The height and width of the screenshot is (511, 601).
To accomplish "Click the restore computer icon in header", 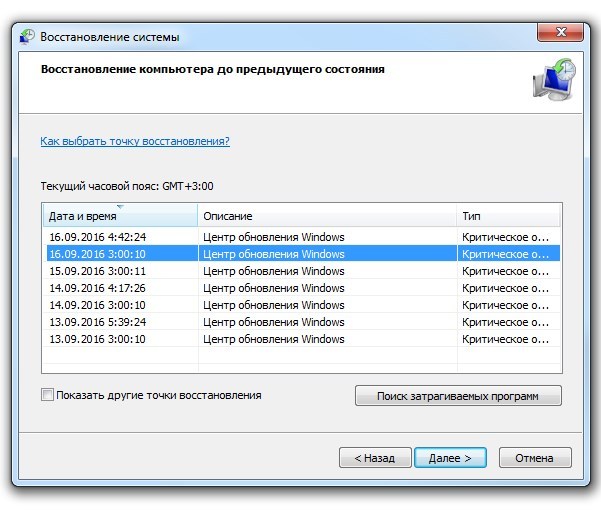I will pos(552,80).
